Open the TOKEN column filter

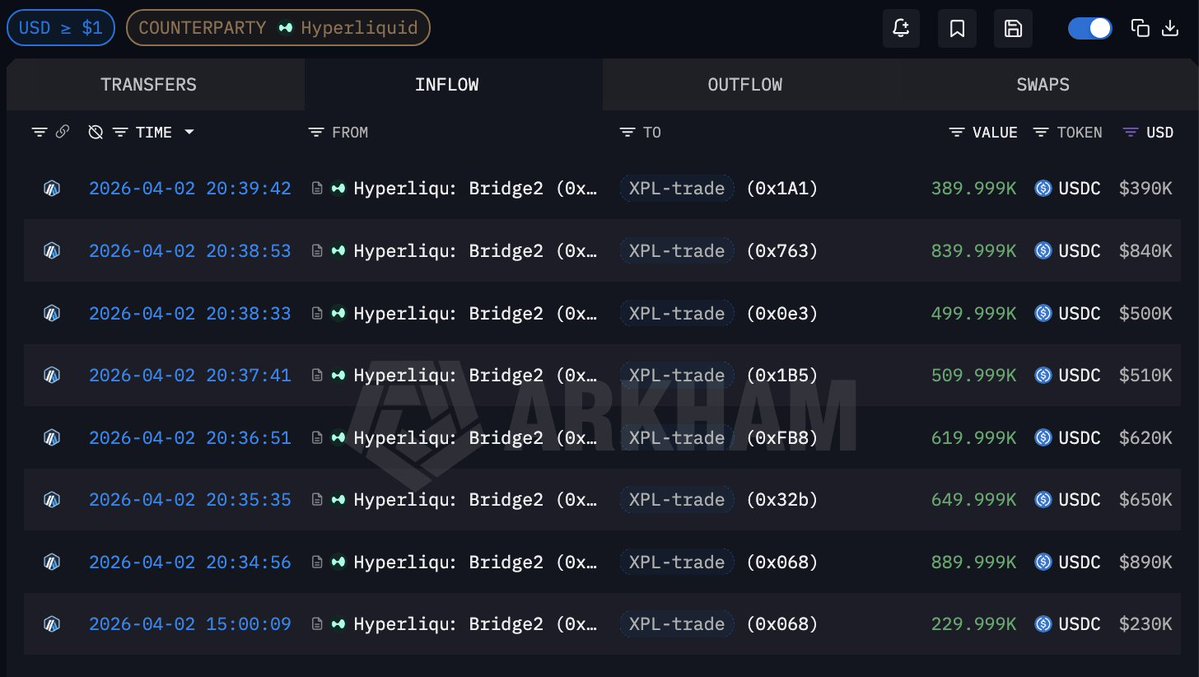click(1041, 132)
